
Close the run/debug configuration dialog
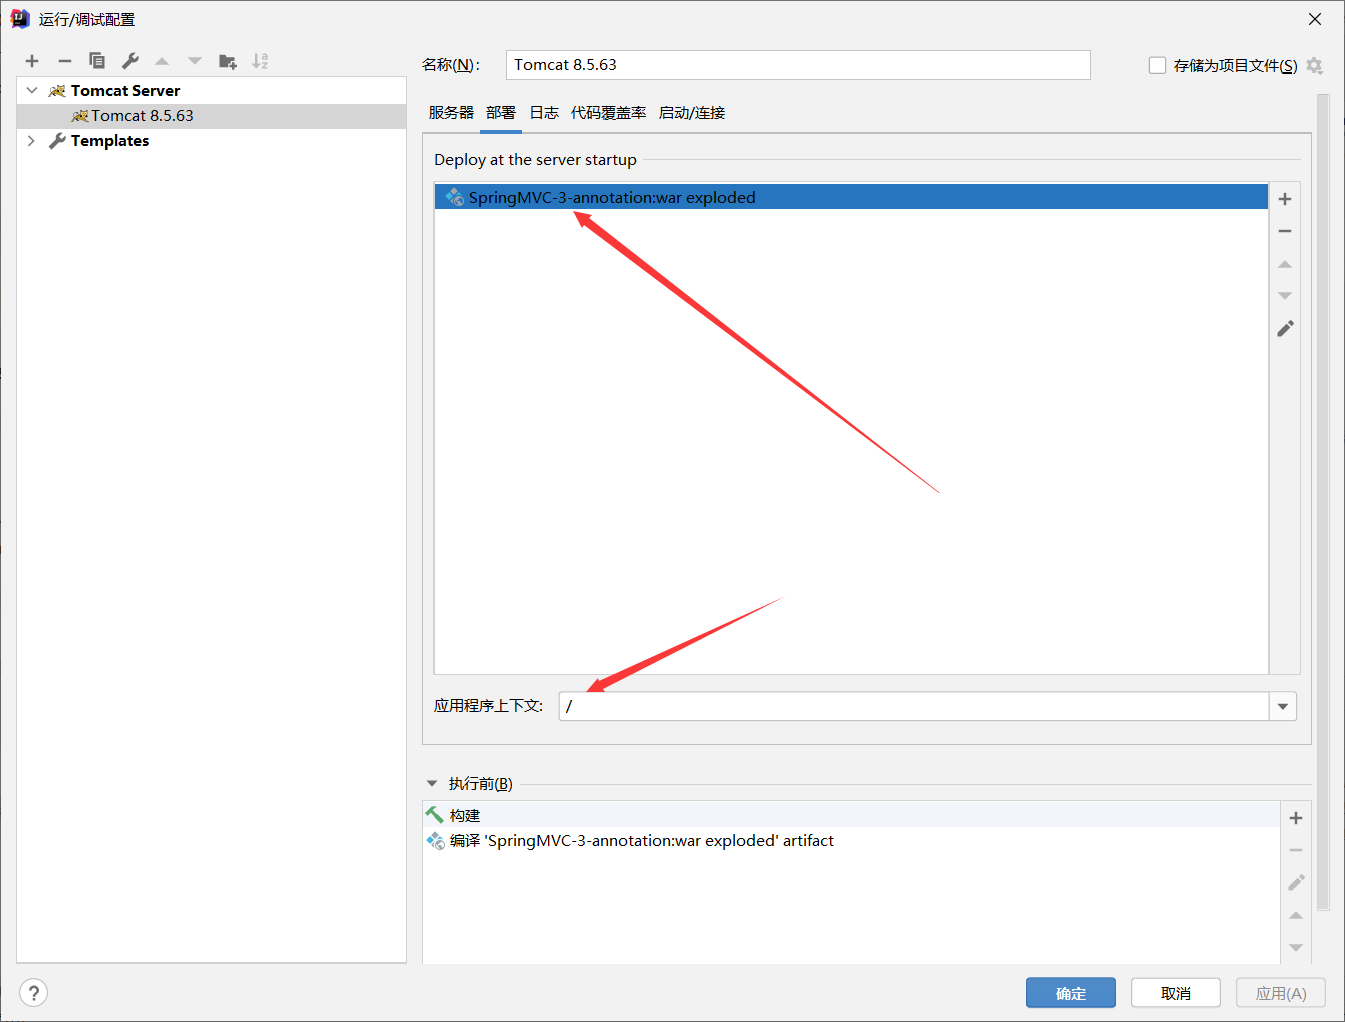pos(1315,19)
